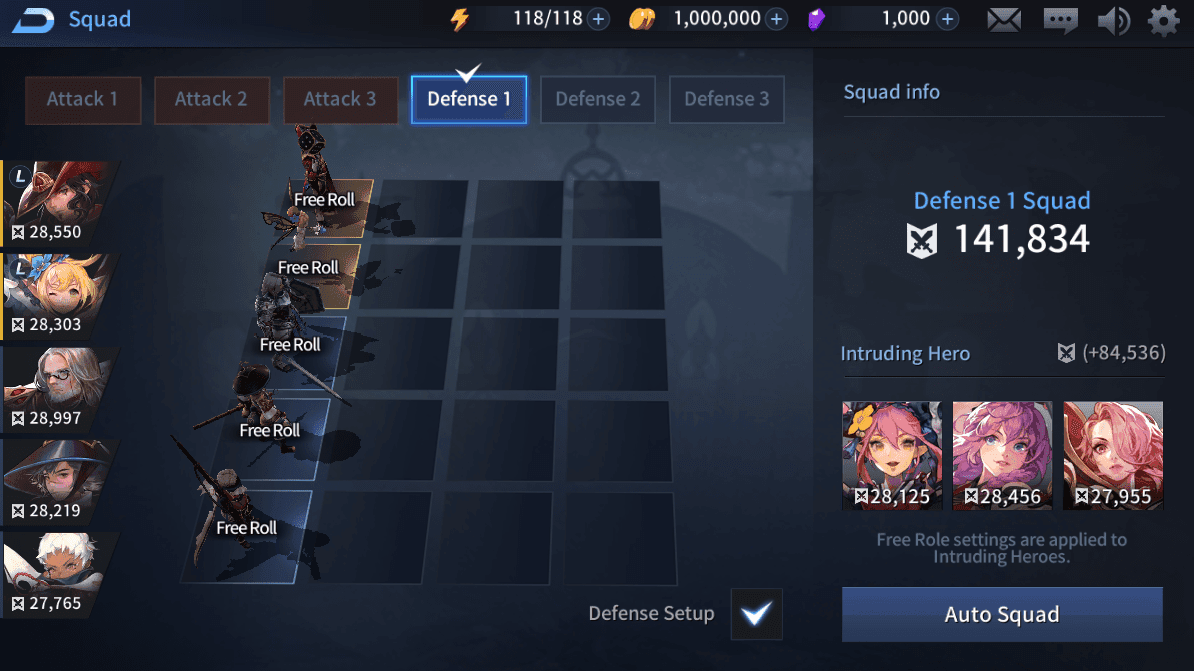Screen dimensions: 1194x671
Task: Add gold via plus beside 1,000,000
Action: (777, 19)
